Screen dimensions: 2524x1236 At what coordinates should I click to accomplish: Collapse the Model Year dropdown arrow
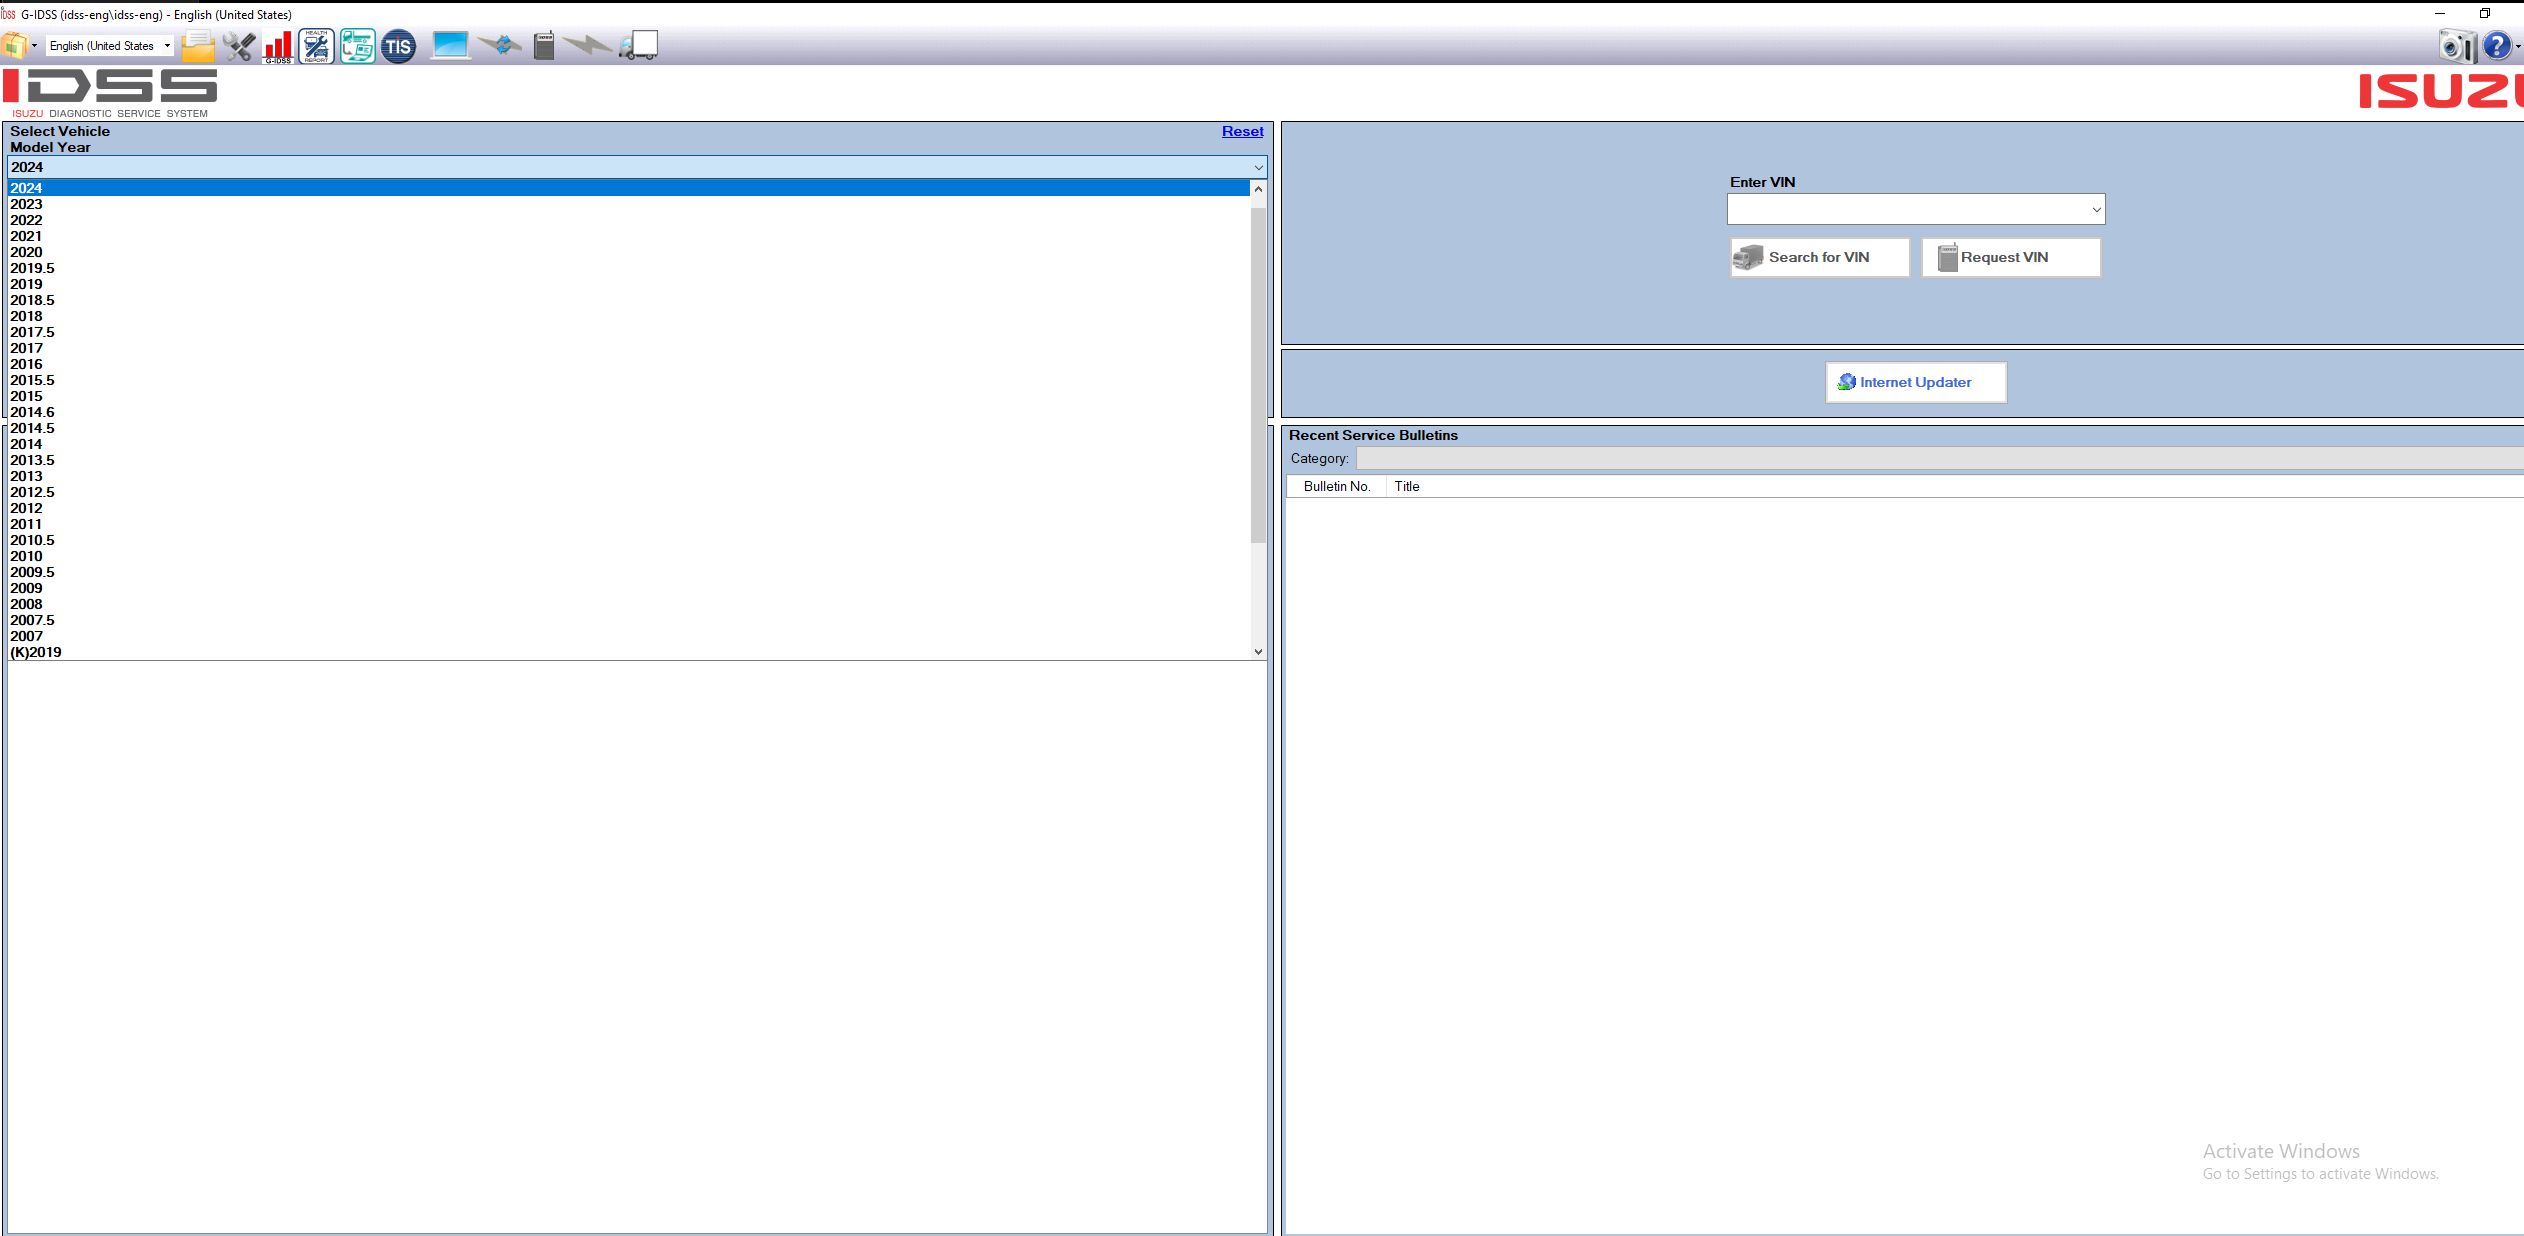point(1258,167)
